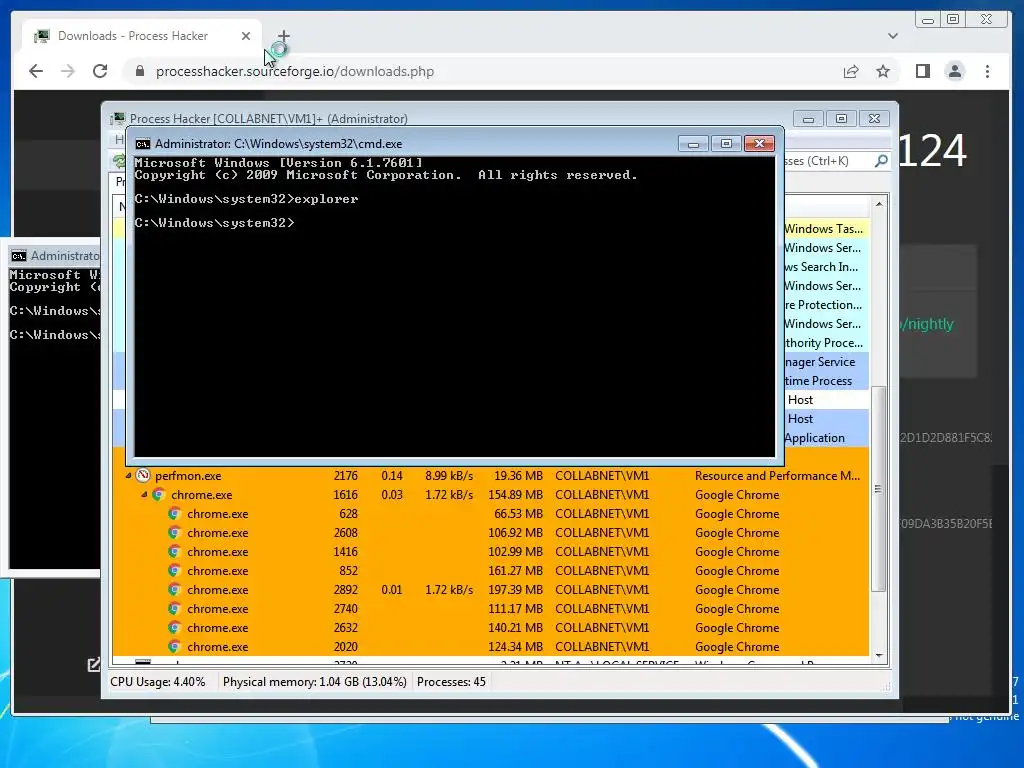1024x768 pixels.
Task: Close the Downloads - Process Hacker tab
Action: point(246,36)
